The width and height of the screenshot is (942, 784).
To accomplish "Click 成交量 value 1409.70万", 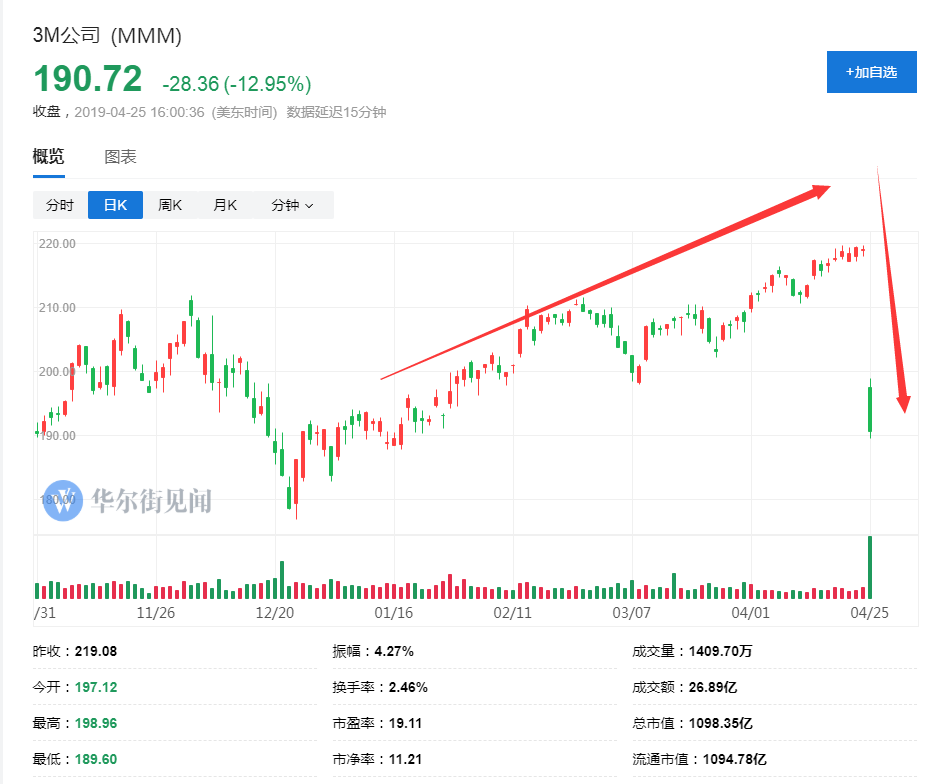I will pyautogui.click(x=720, y=651).
